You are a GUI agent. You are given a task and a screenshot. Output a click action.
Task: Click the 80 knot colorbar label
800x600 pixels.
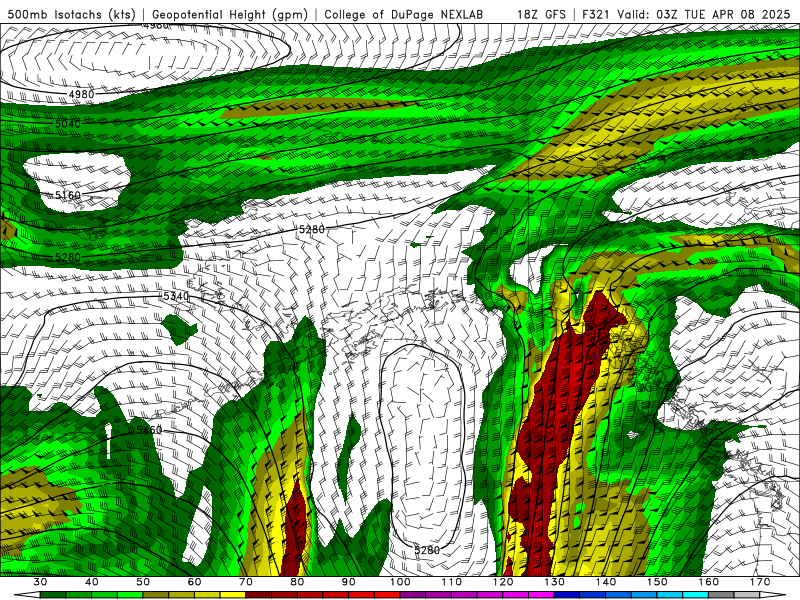297,582
